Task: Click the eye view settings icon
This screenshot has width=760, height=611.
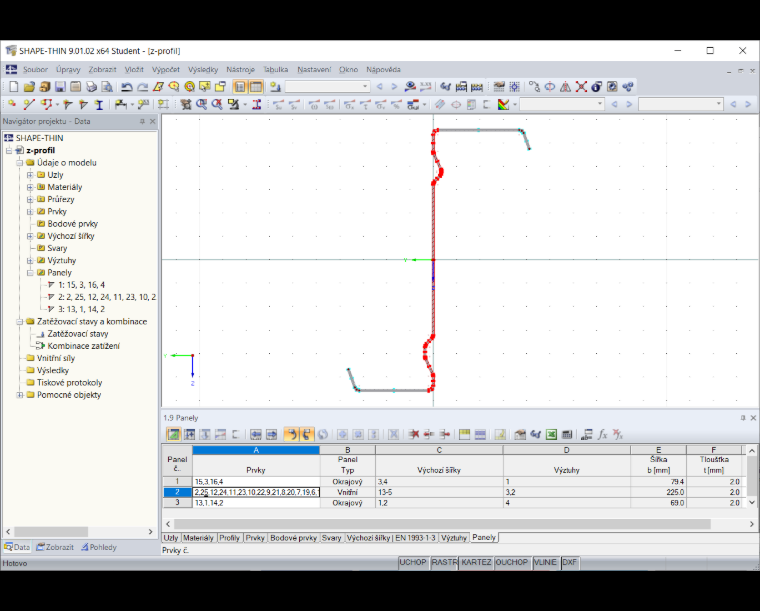Action: [x=410, y=87]
